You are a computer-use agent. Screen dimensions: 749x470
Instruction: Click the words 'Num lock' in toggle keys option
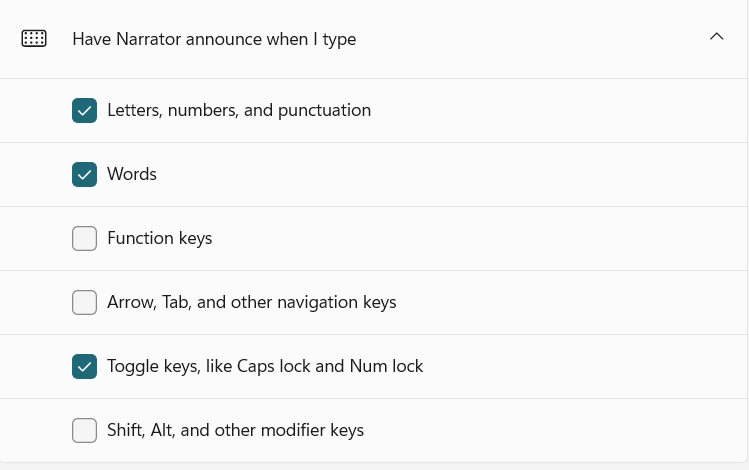[x=386, y=366]
